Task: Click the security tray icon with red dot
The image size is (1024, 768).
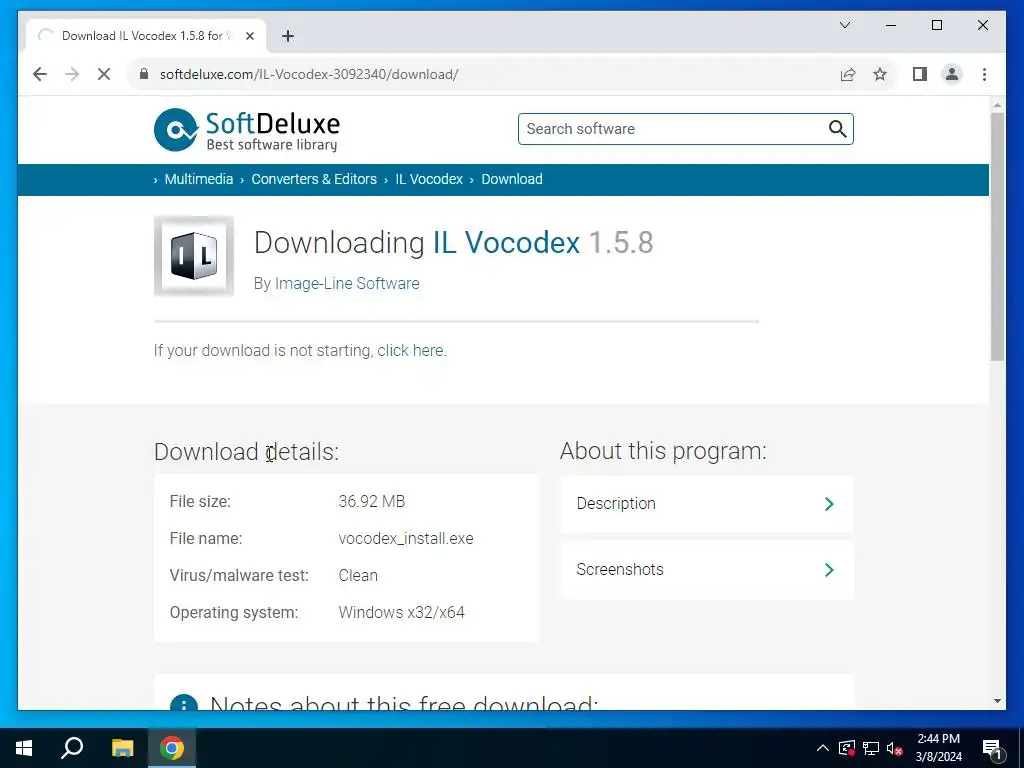Action: (847, 748)
